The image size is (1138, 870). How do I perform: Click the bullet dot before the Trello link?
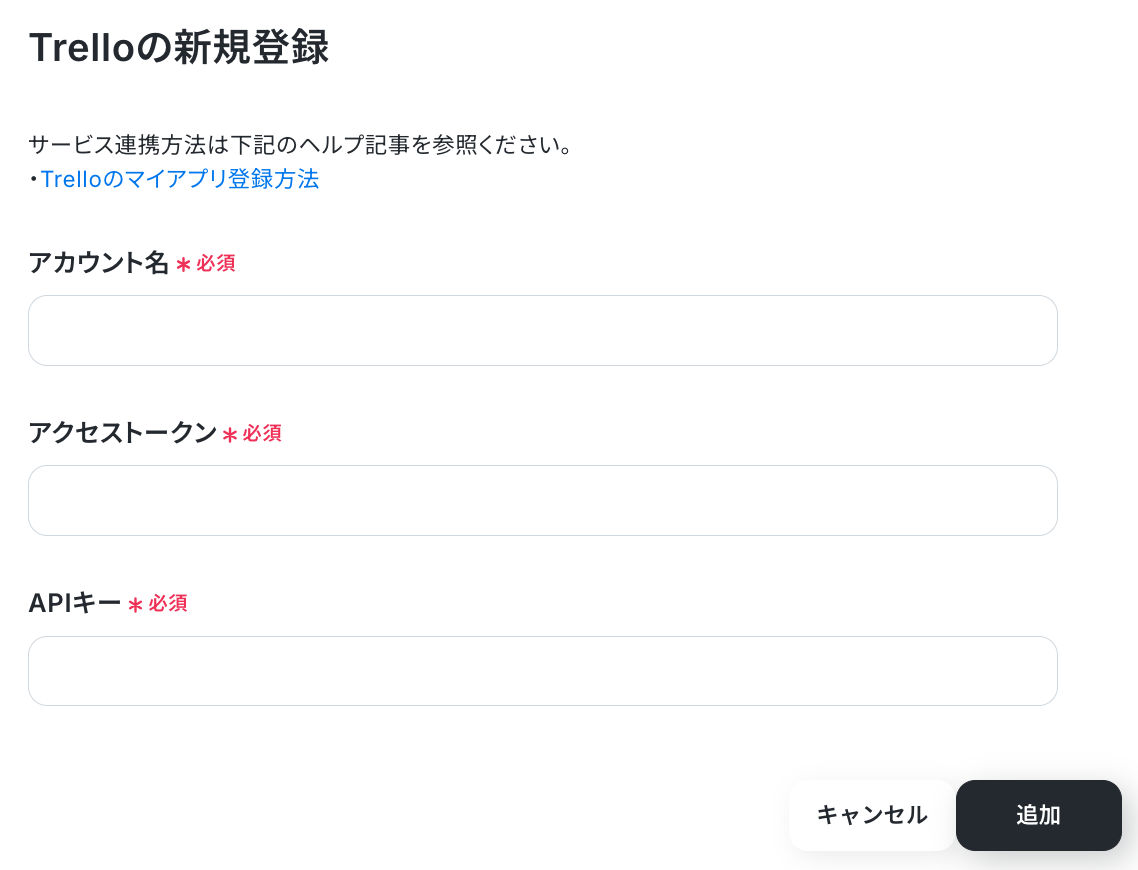33,179
